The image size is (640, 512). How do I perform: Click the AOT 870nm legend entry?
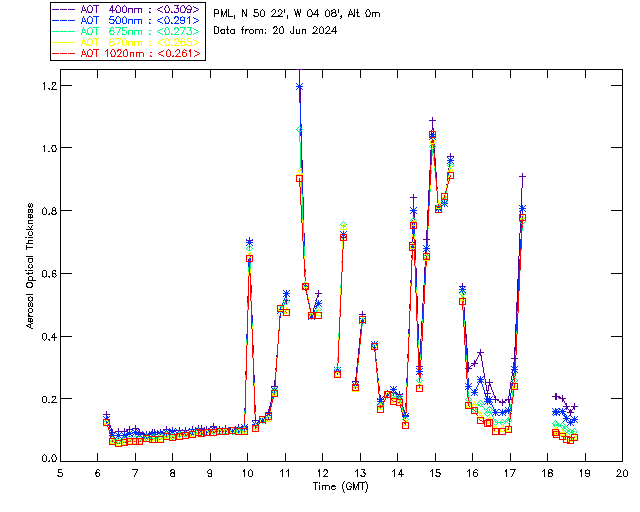127,42
